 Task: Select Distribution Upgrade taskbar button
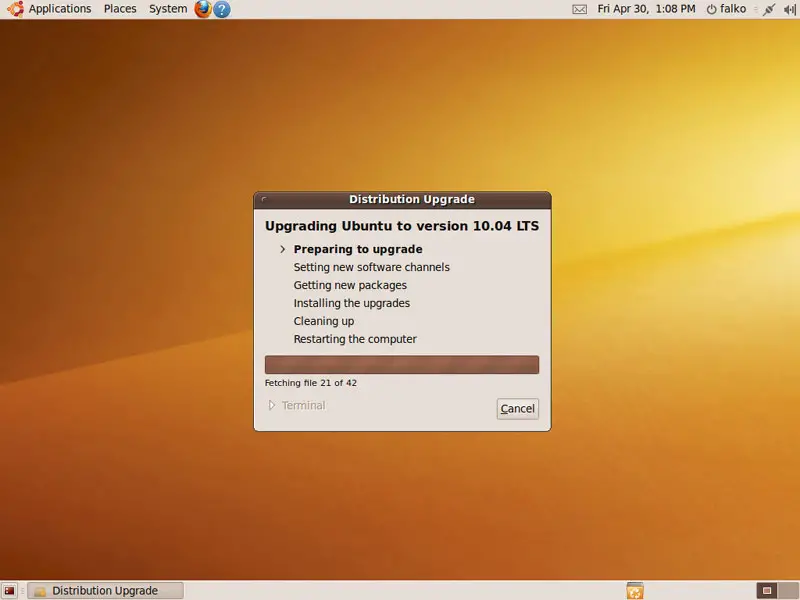tap(106, 591)
